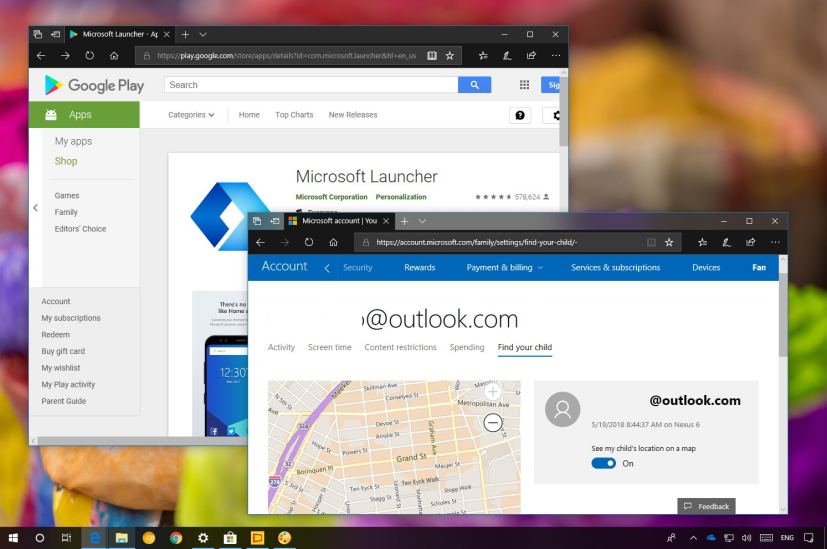Open Redeem in Google Play sidebar
827x549 pixels.
[x=55, y=335]
